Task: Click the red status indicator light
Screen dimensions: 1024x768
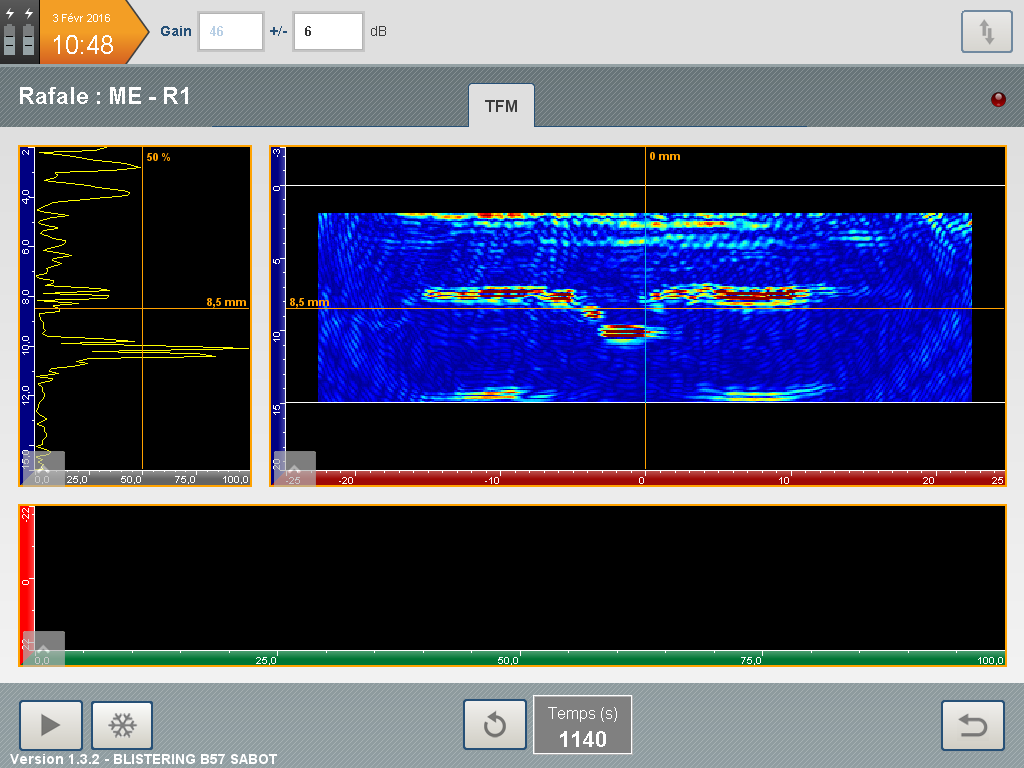Action: (997, 99)
